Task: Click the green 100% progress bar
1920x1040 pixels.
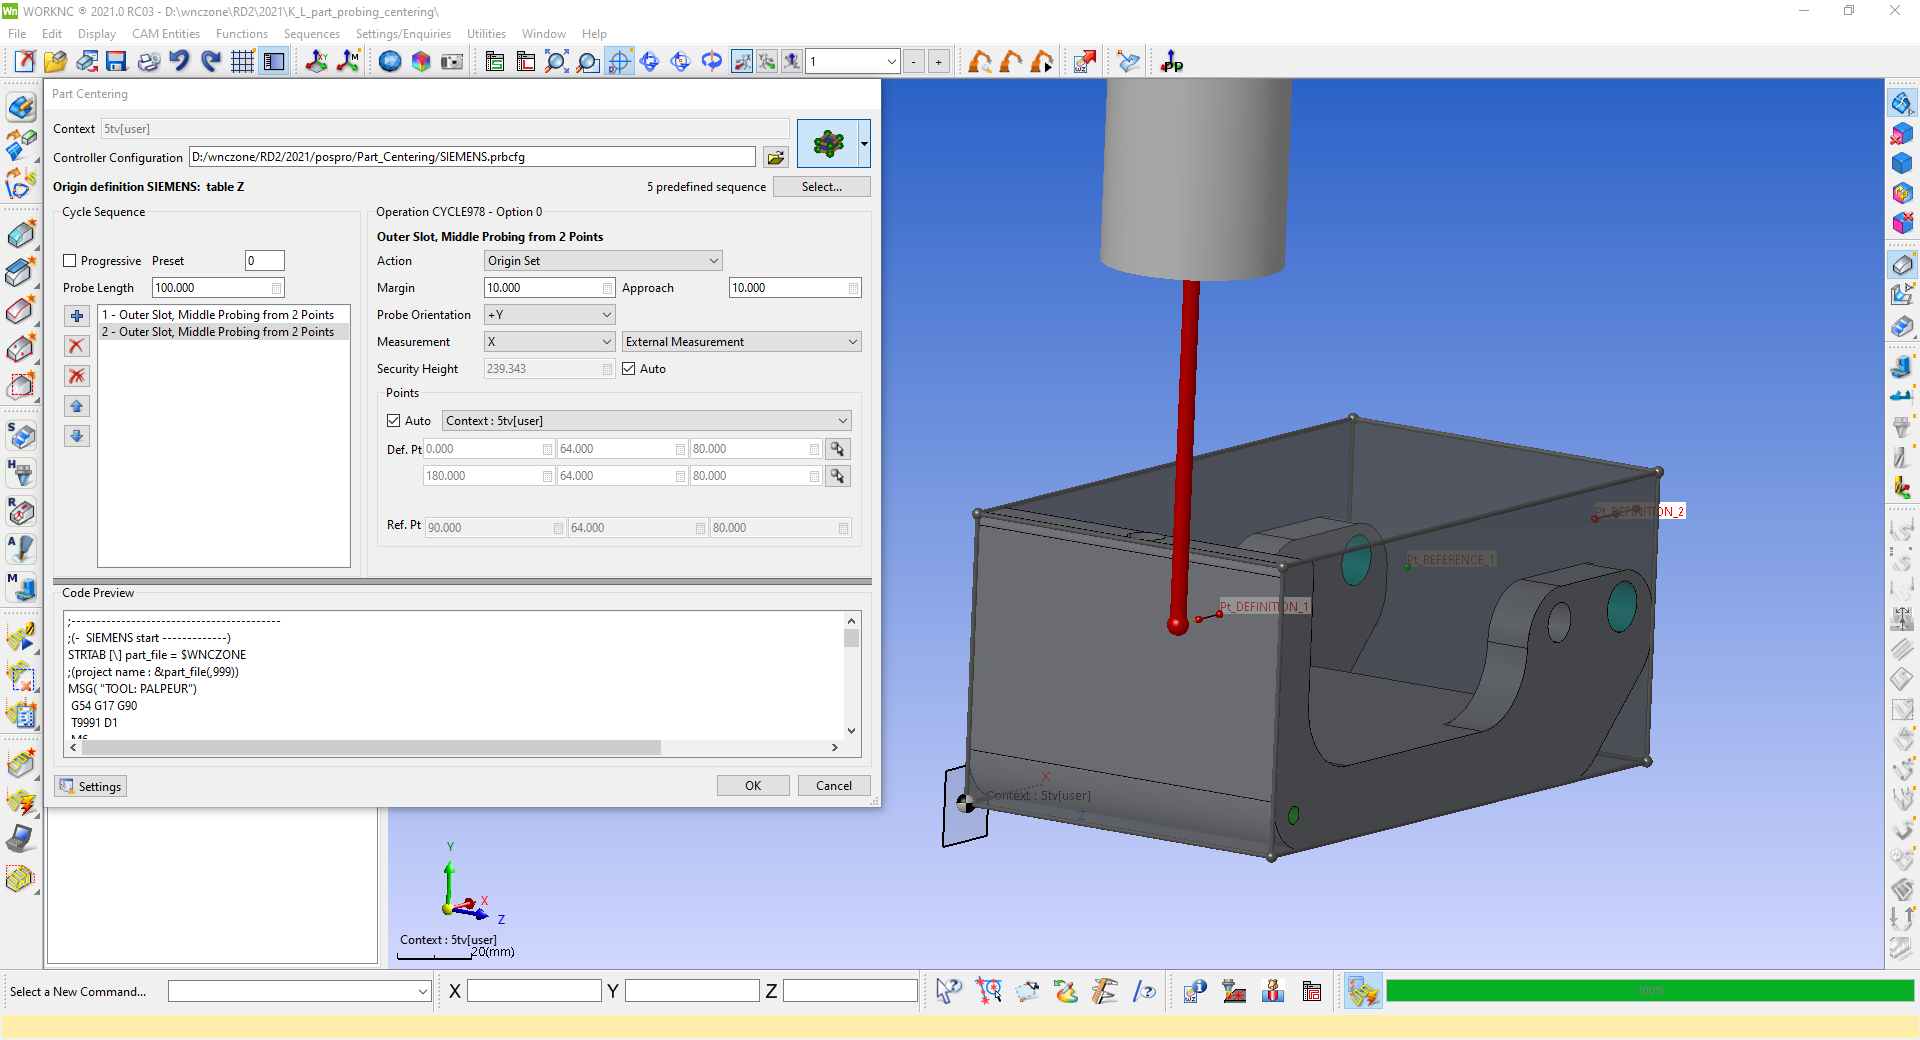Action: pos(1650,991)
